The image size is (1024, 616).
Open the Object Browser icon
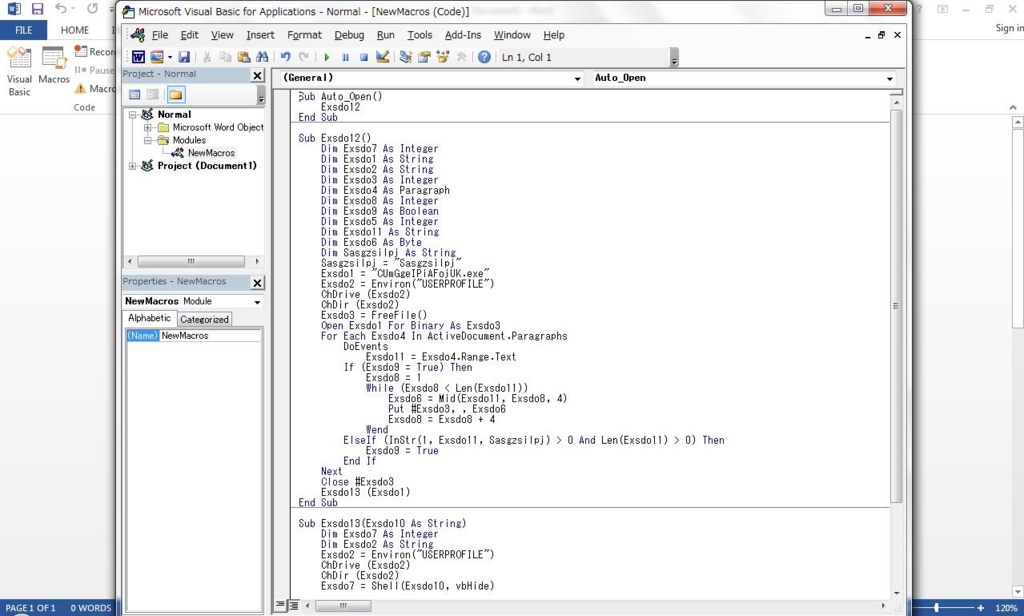click(x=443, y=57)
